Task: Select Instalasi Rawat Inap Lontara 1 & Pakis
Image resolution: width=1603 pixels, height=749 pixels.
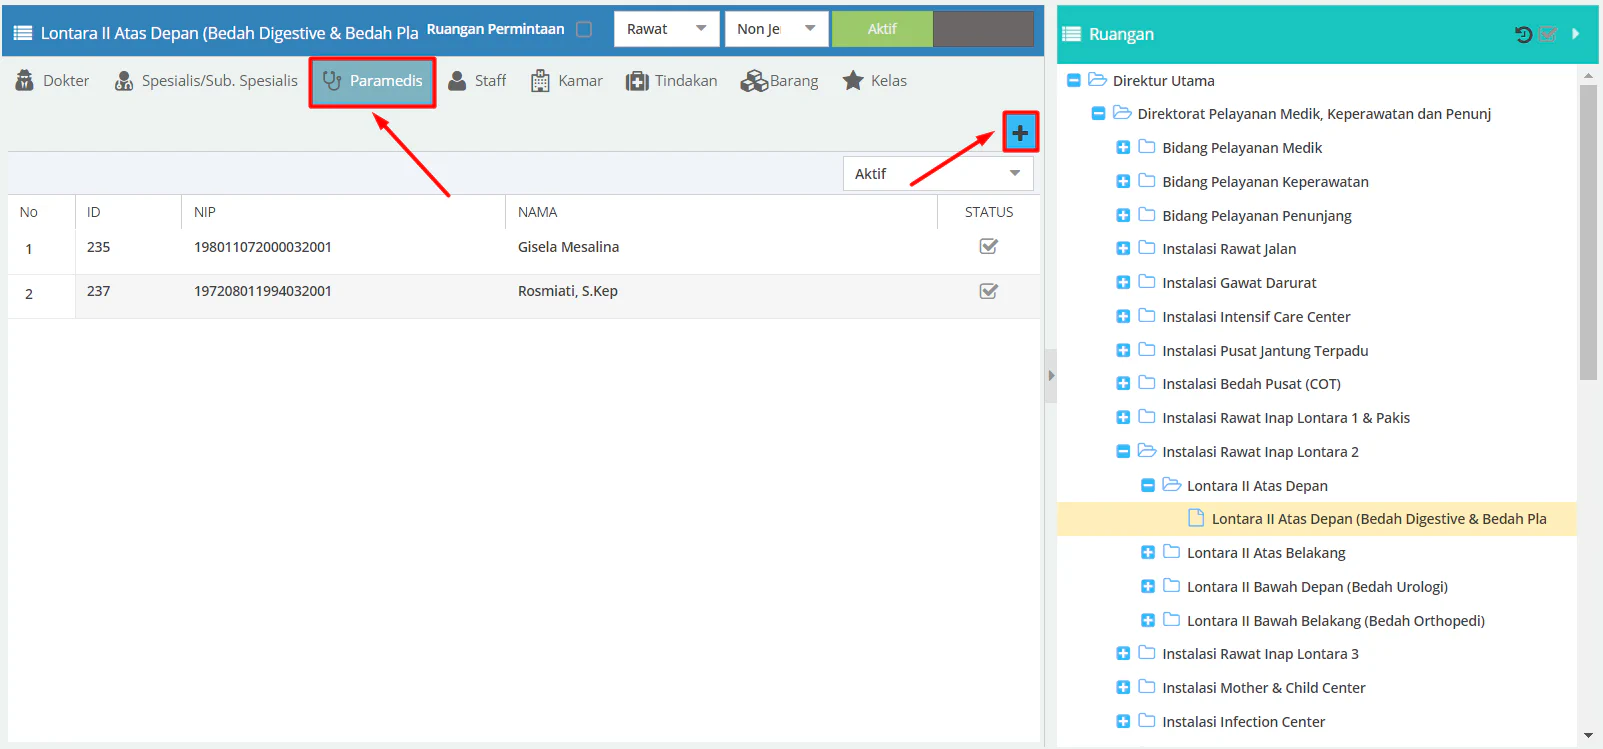Action: 1286,418
